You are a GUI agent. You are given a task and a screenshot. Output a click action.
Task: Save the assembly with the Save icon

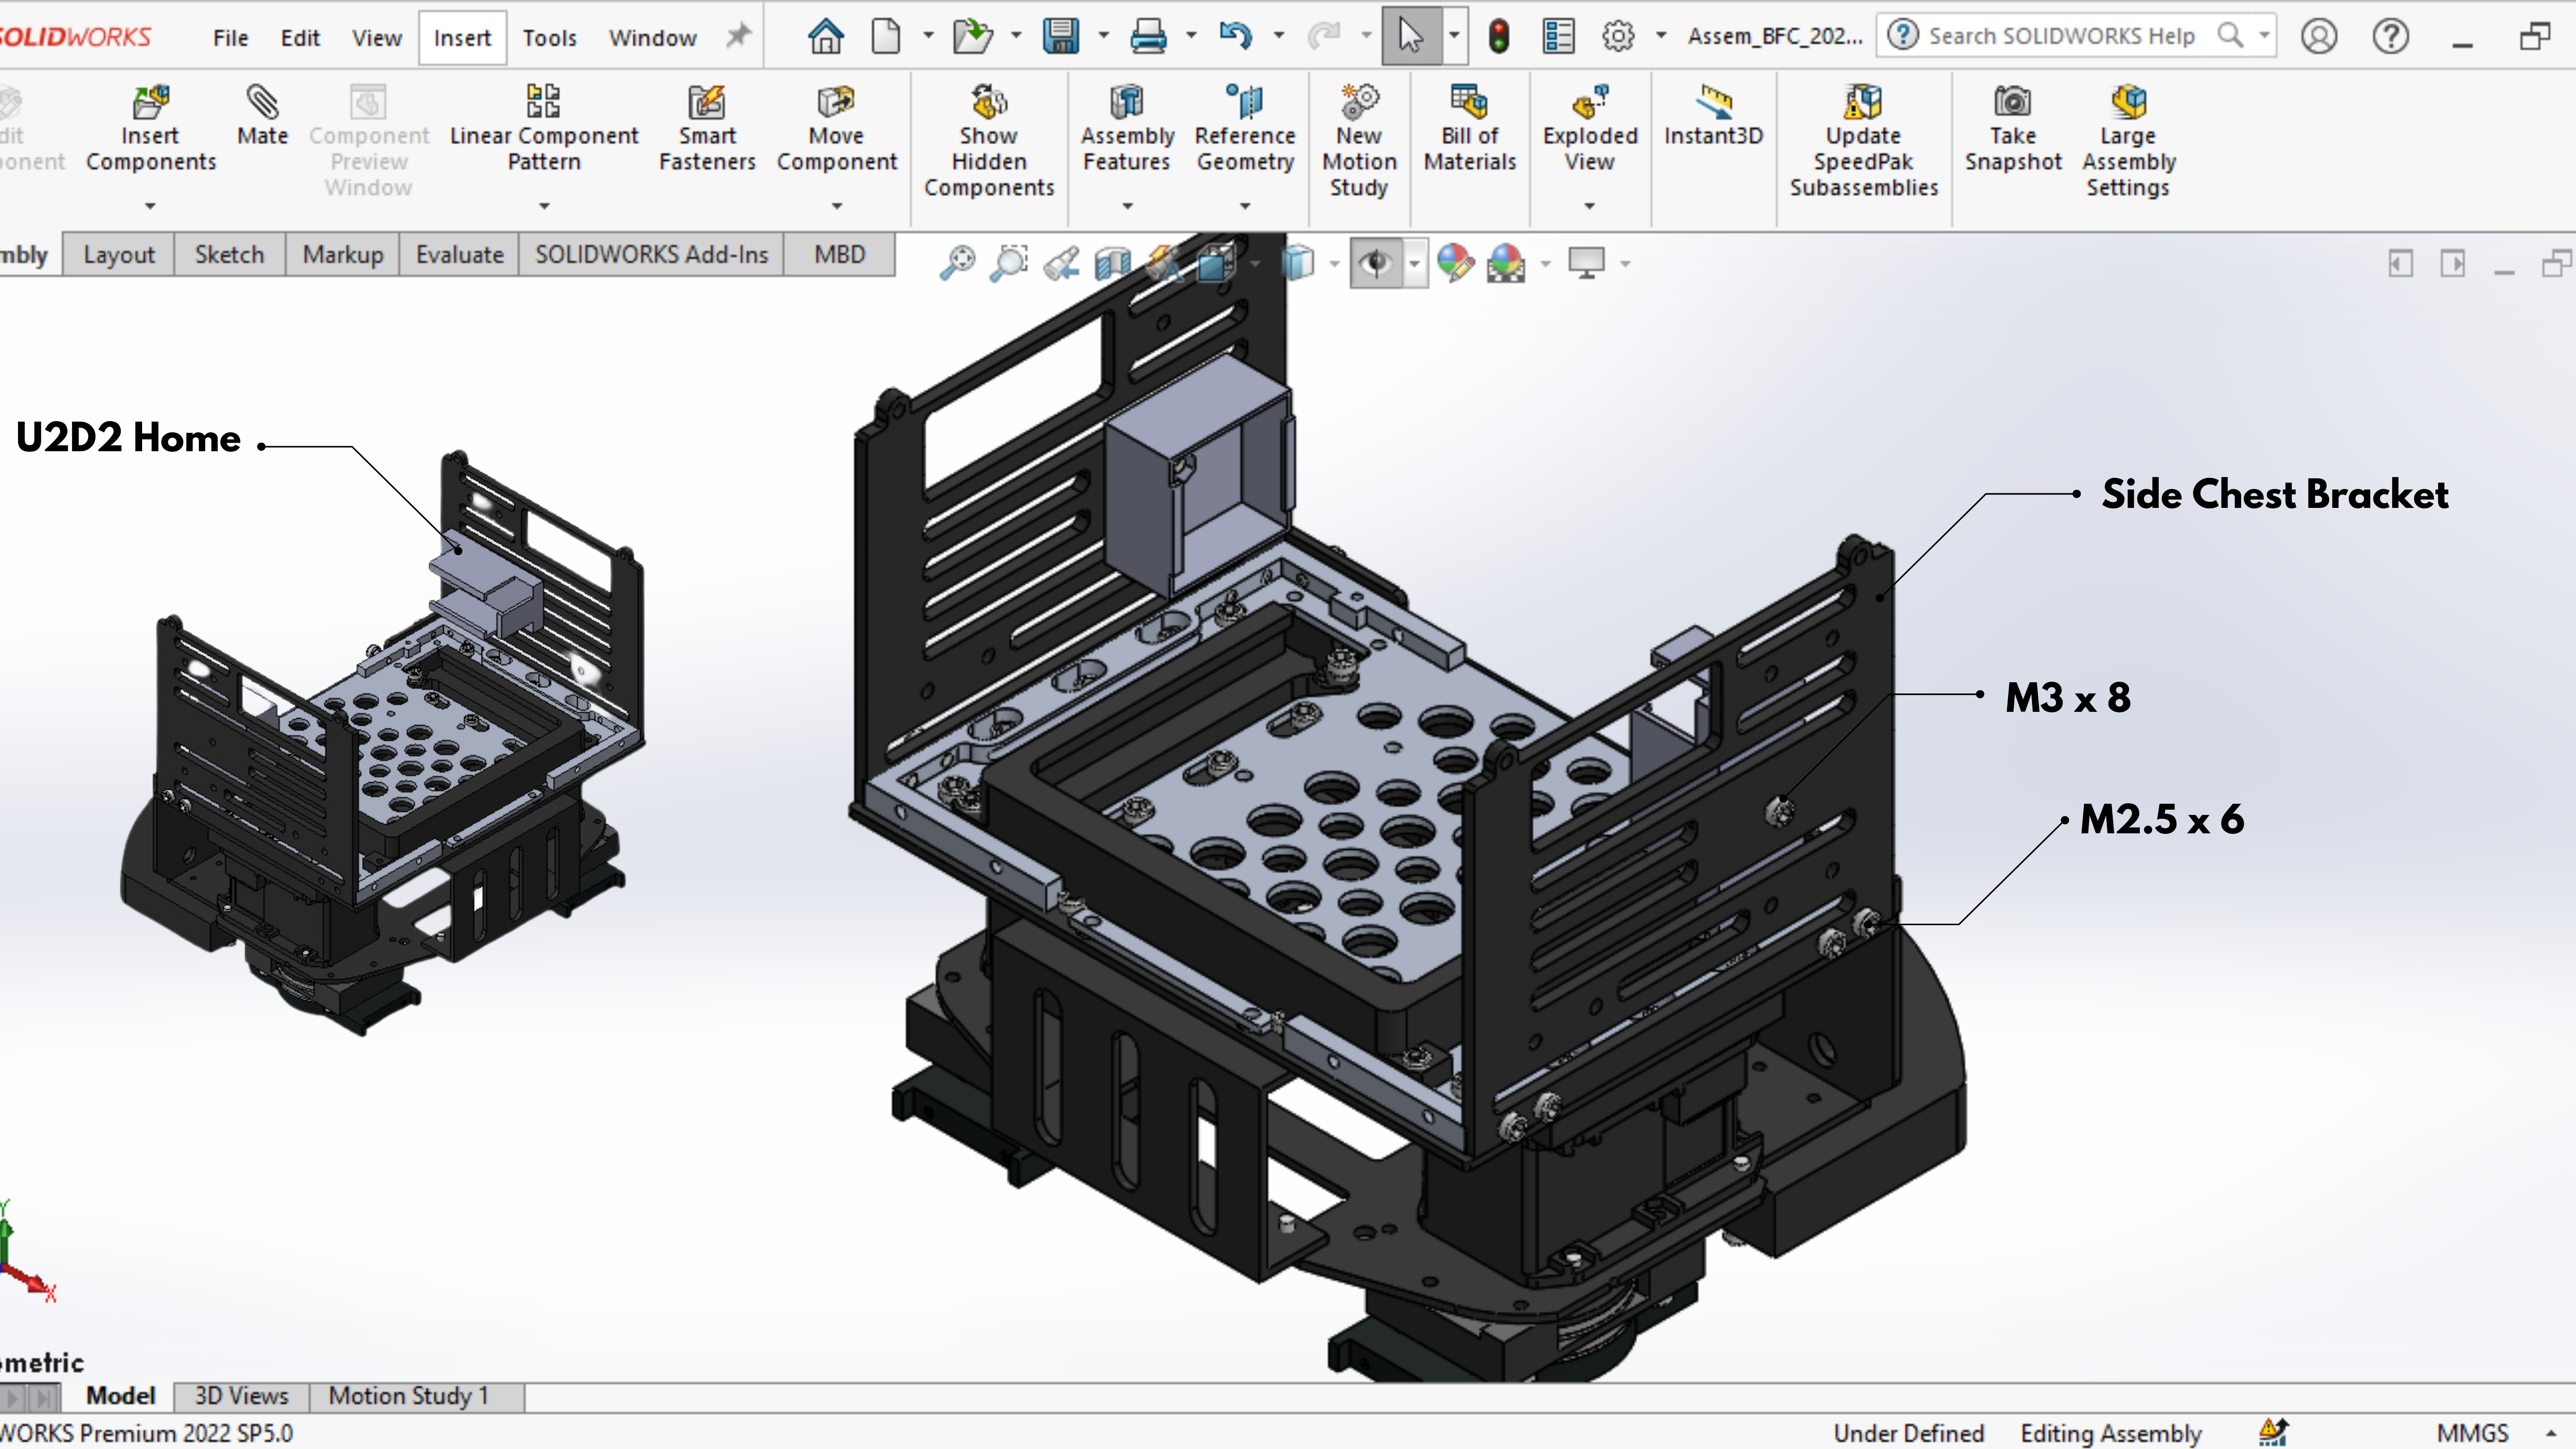(x=1060, y=37)
